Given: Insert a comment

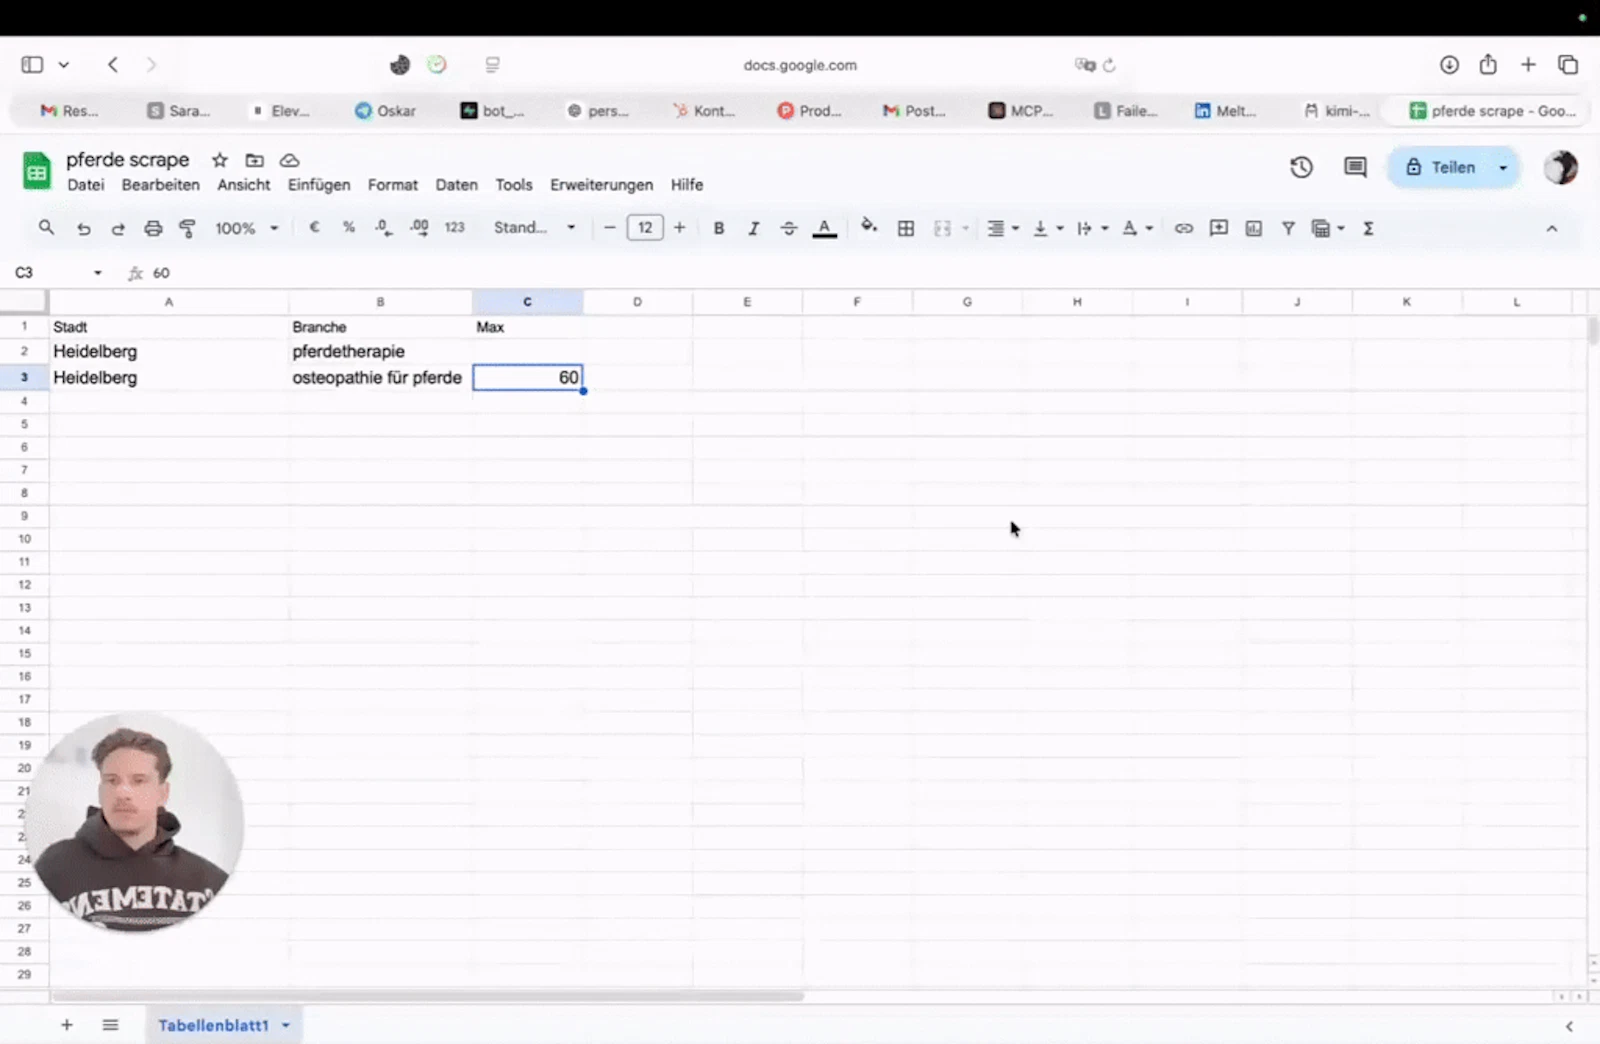Looking at the screenshot, I should coord(1218,228).
